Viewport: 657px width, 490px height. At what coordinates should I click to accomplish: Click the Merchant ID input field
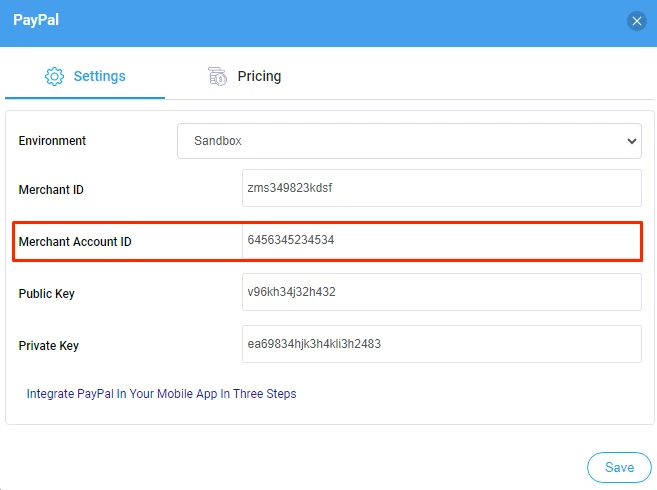click(x=442, y=188)
